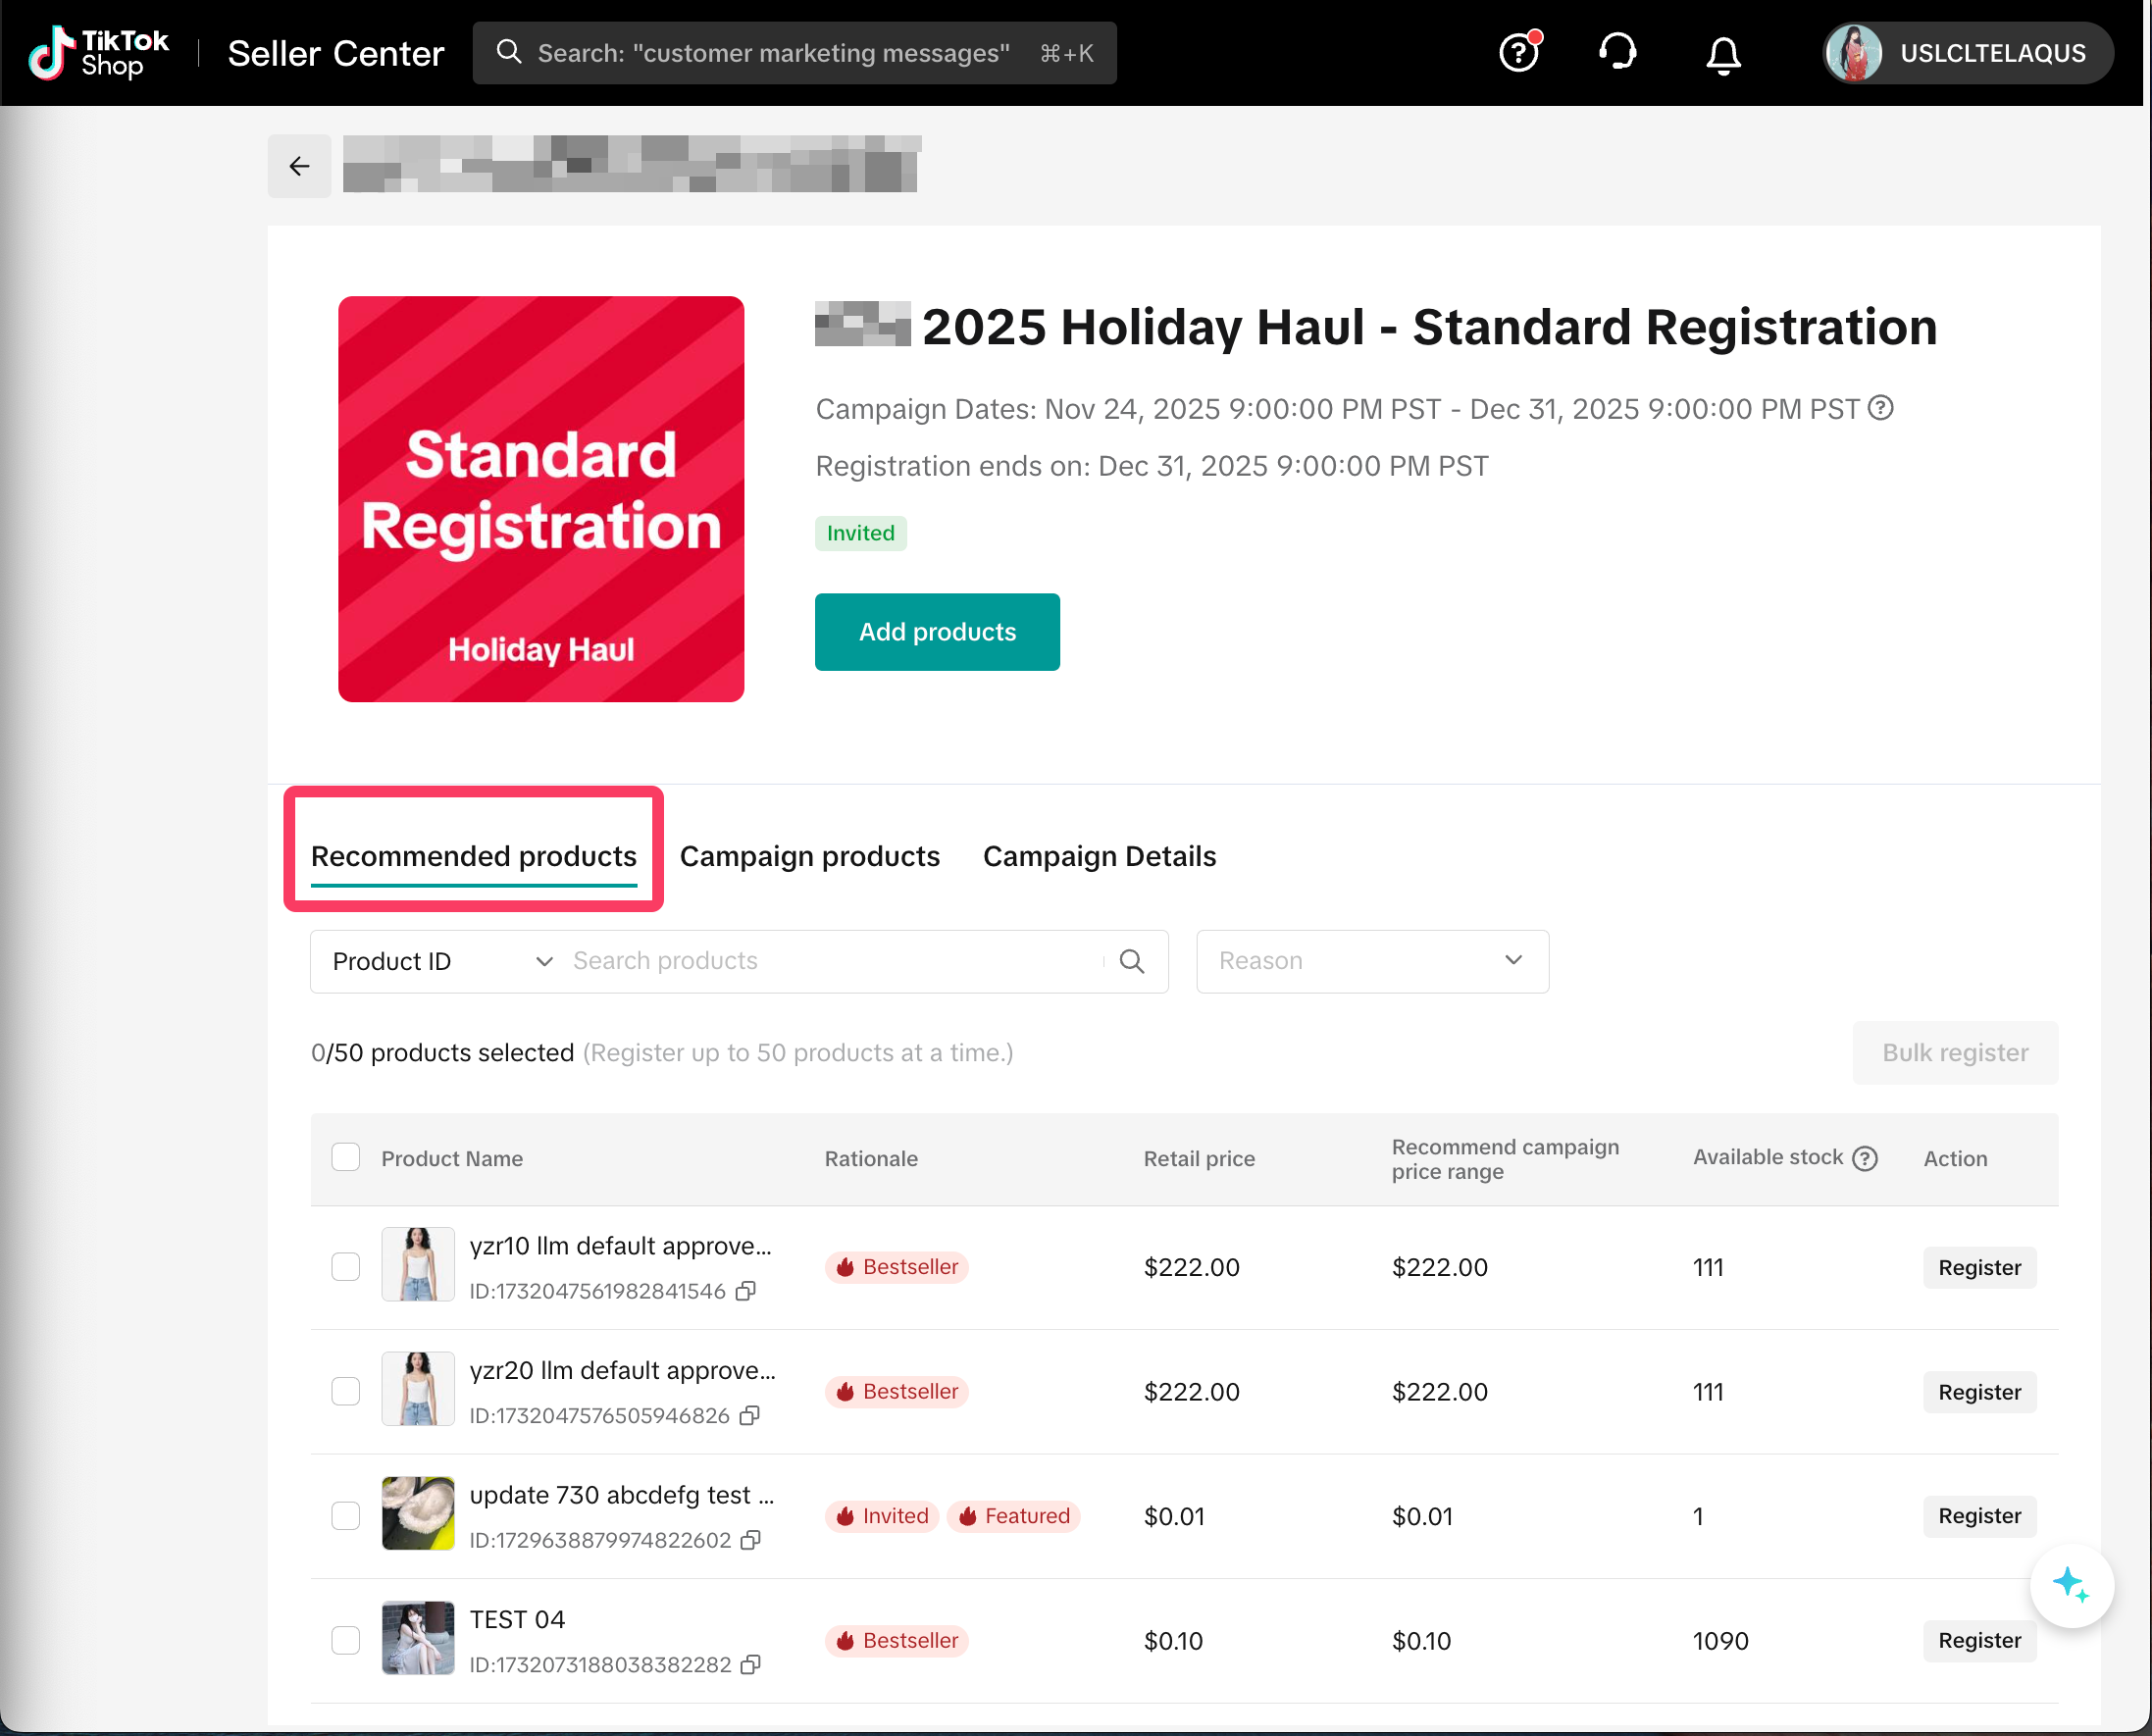2152x1736 pixels.
Task: Click the Search products input field
Action: [830, 961]
